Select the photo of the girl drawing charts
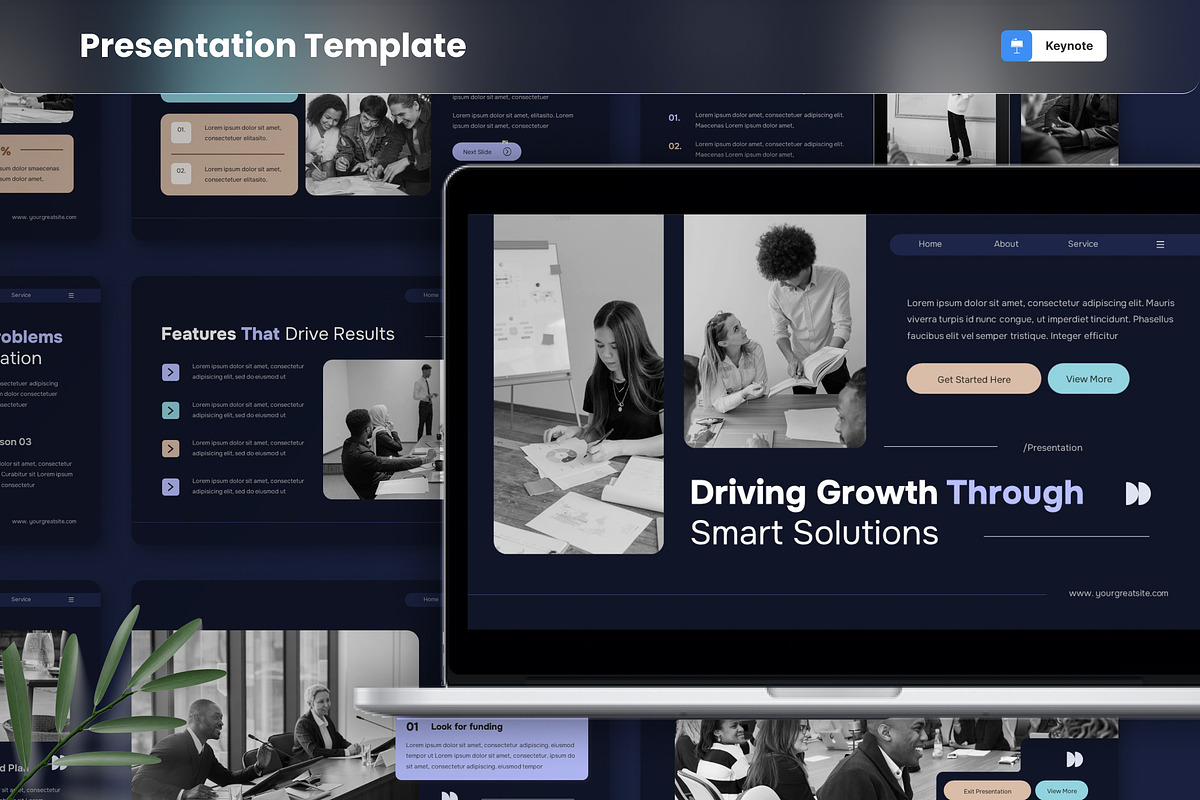This screenshot has width=1200, height=800. coord(579,384)
